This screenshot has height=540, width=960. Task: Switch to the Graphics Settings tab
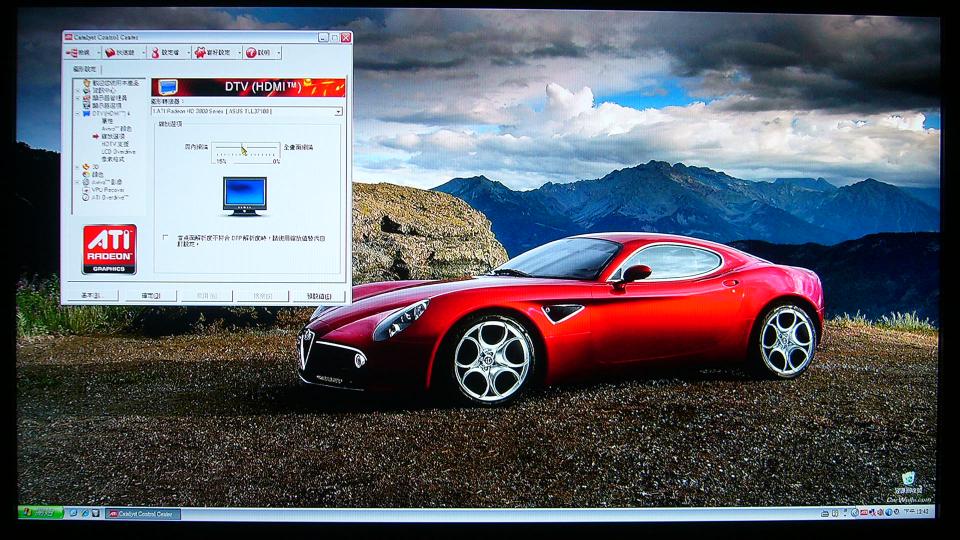(x=84, y=69)
